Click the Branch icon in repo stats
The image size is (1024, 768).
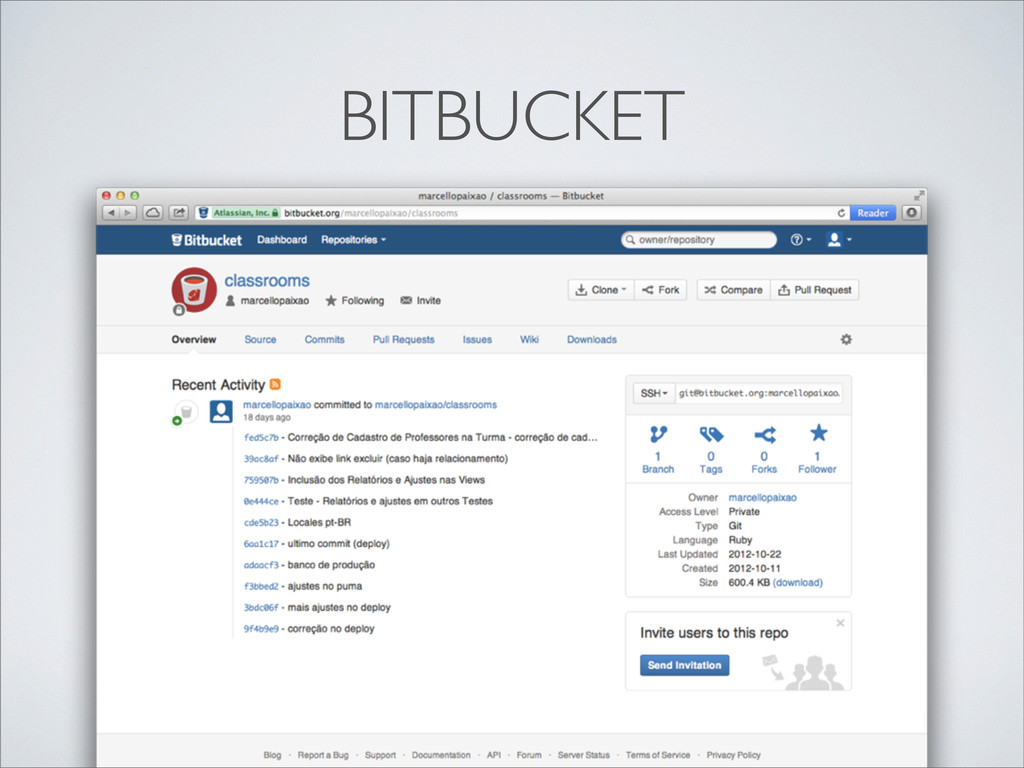[x=658, y=434]
